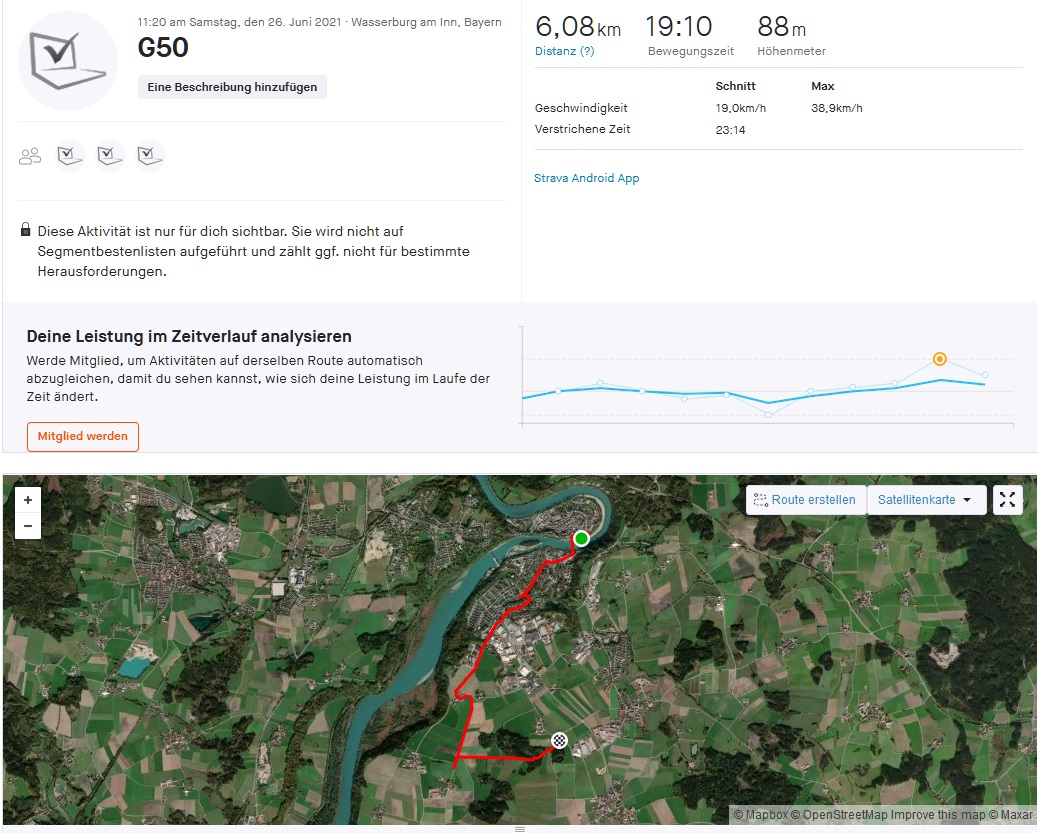Click the lock privacy icon
The width and height of the screenshot is (1037, 833).
coord(25,230)
